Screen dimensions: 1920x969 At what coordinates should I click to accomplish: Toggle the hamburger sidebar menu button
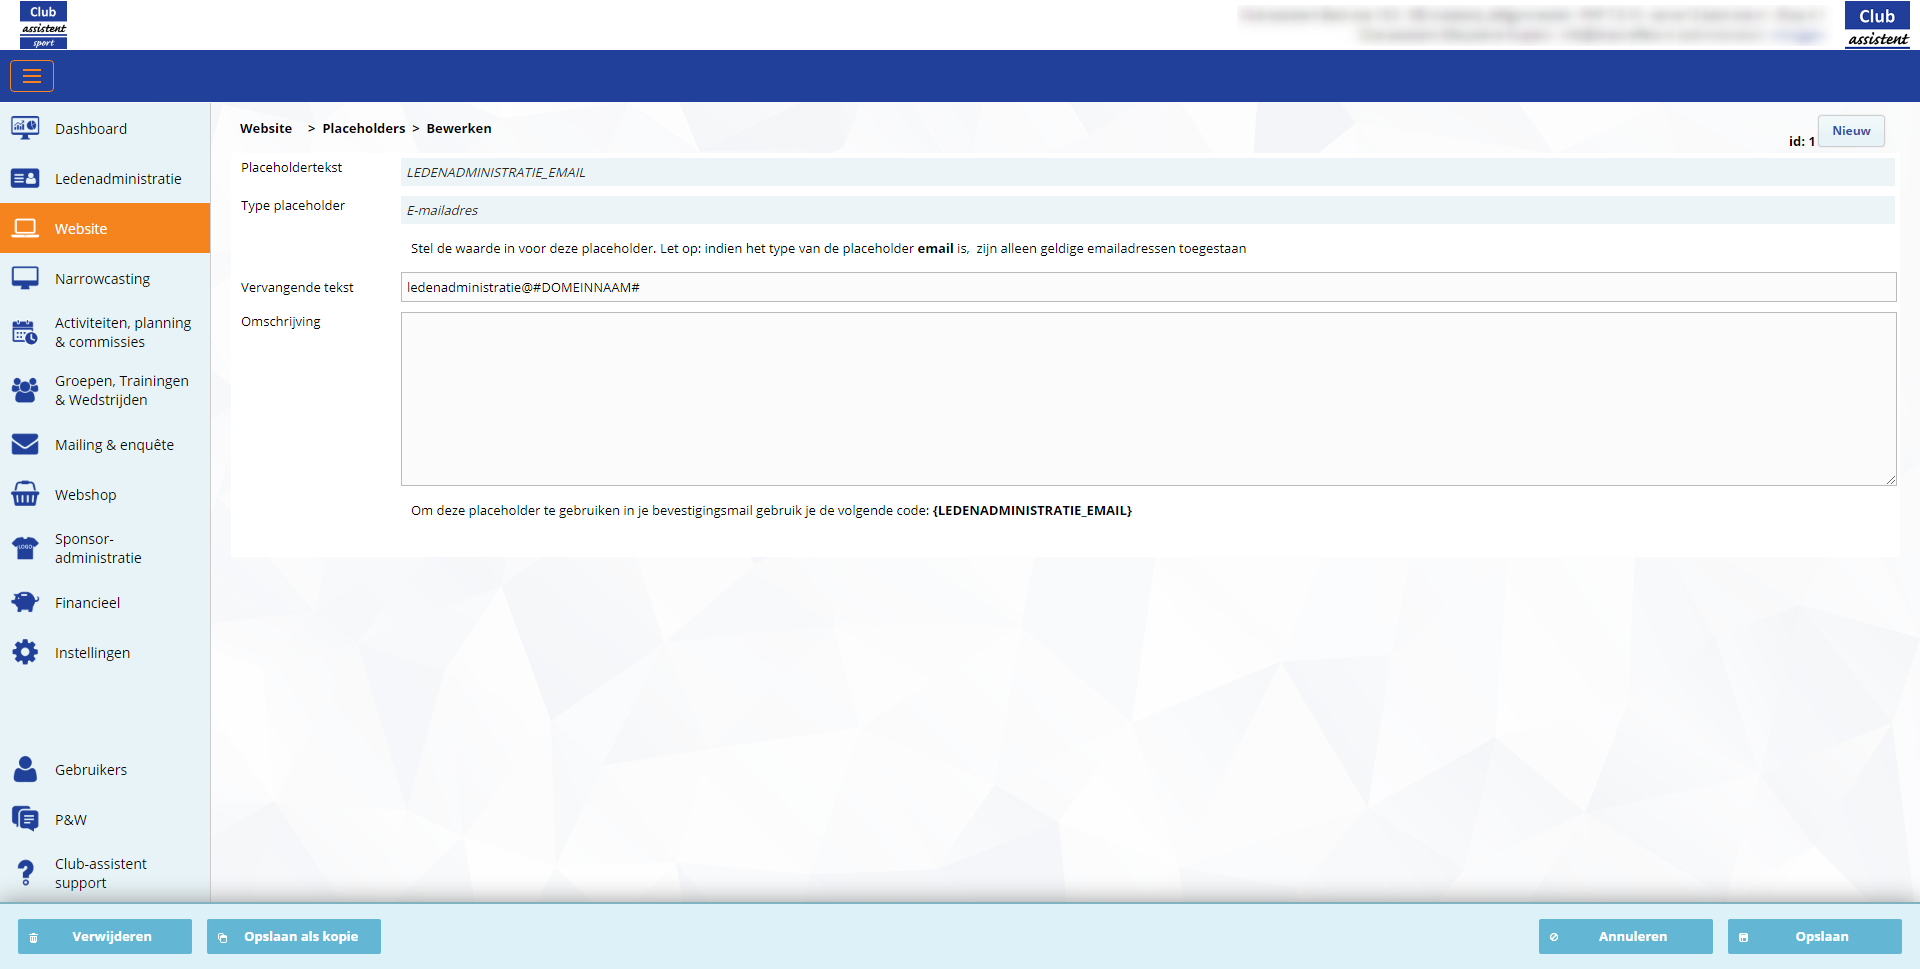pyautogui.click(x=32, y=76)
